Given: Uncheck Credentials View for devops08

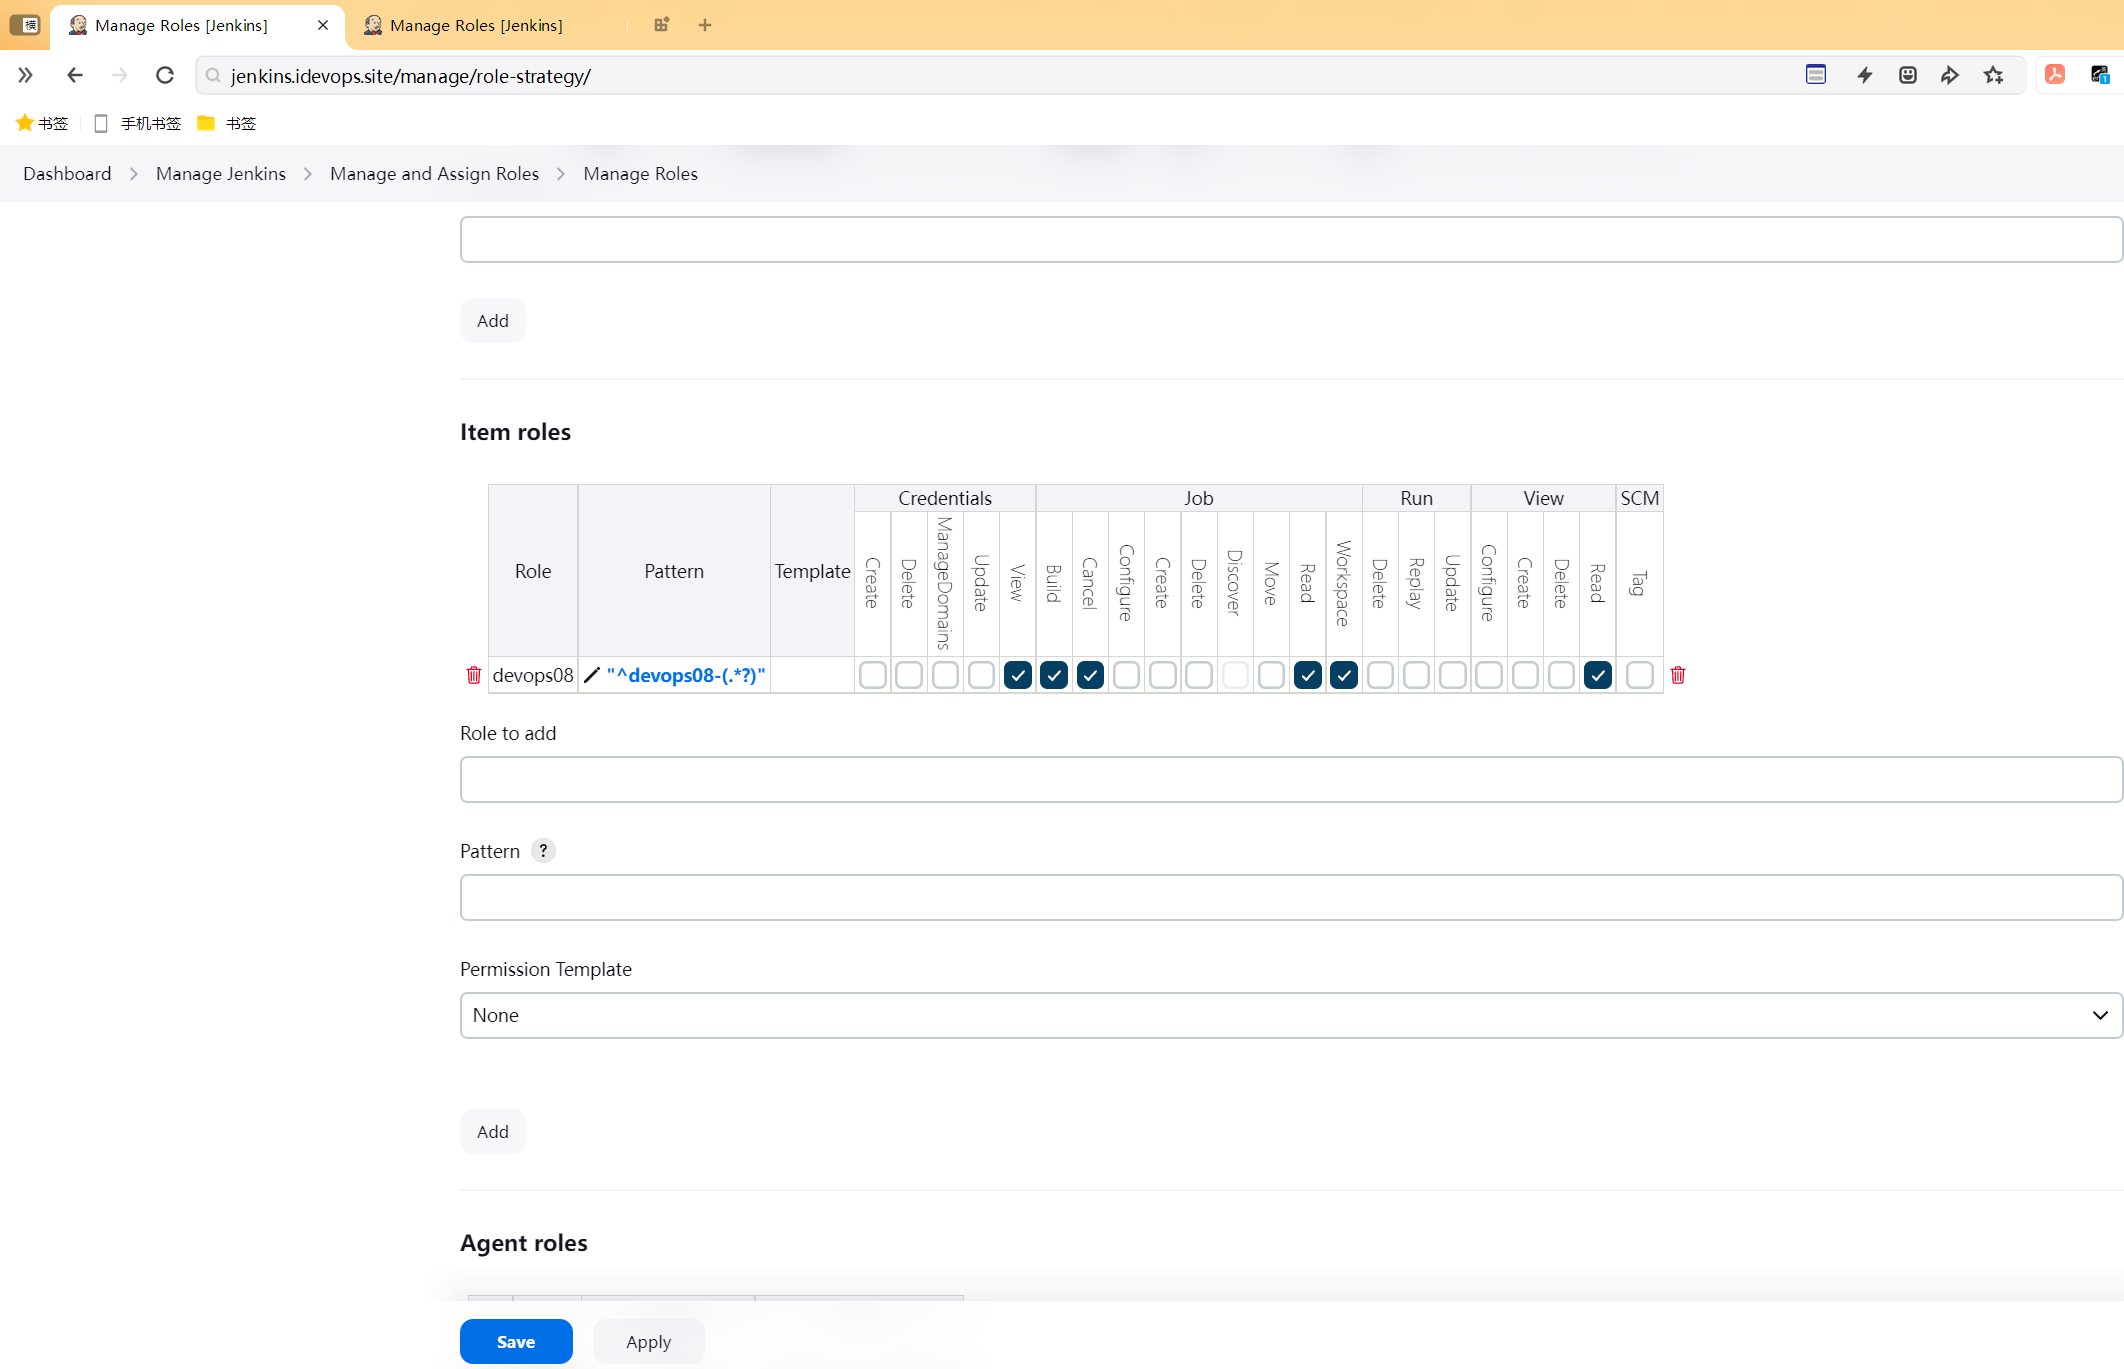Looking at the screenshot, I should [1018, 675].
